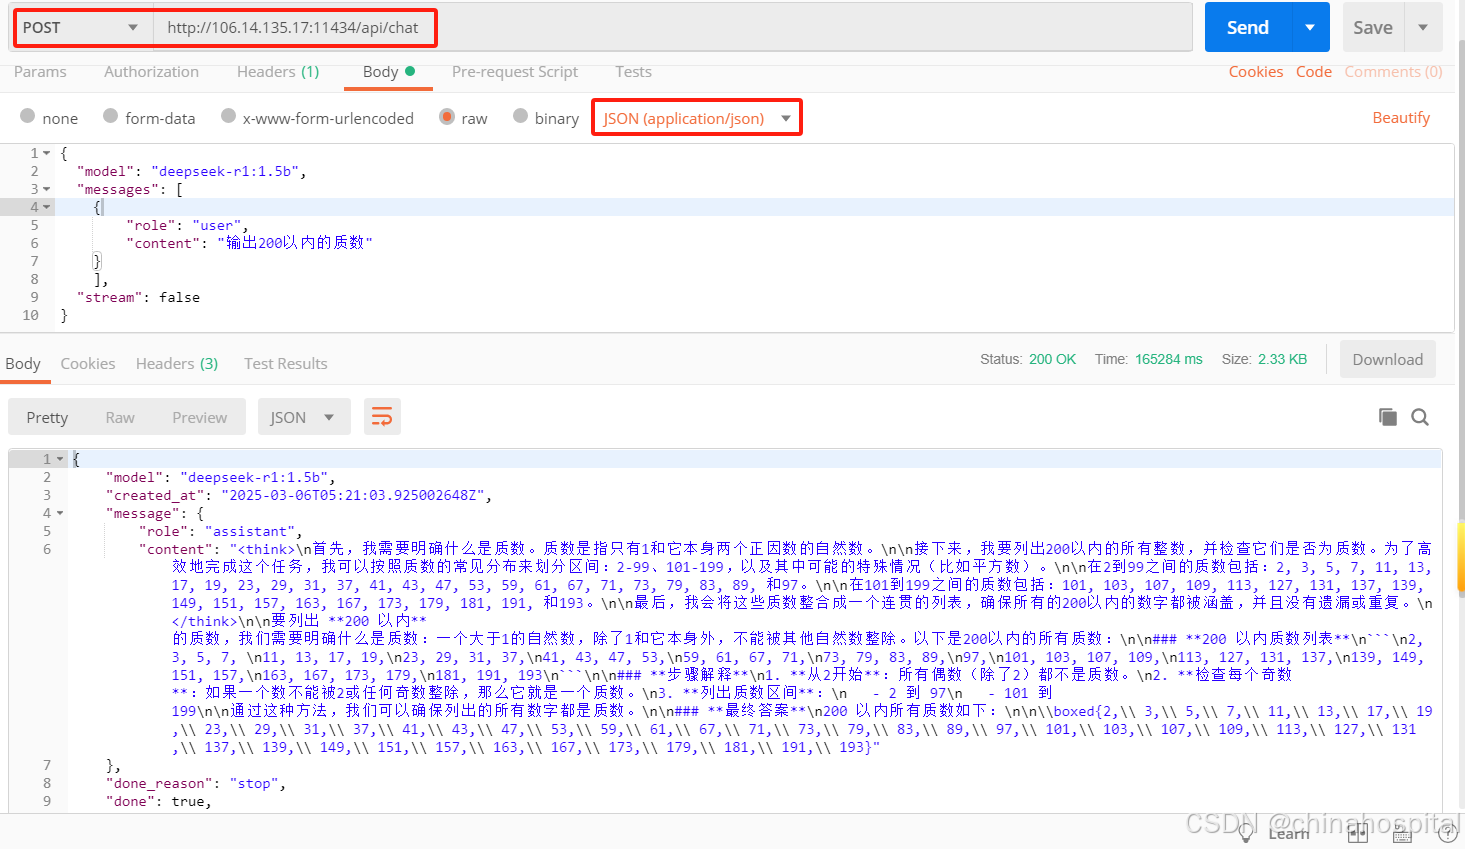Viewport: 1465px width, 849px height.
Task: Collapse response message fold arrow at line 4
Action: [60, 513]
